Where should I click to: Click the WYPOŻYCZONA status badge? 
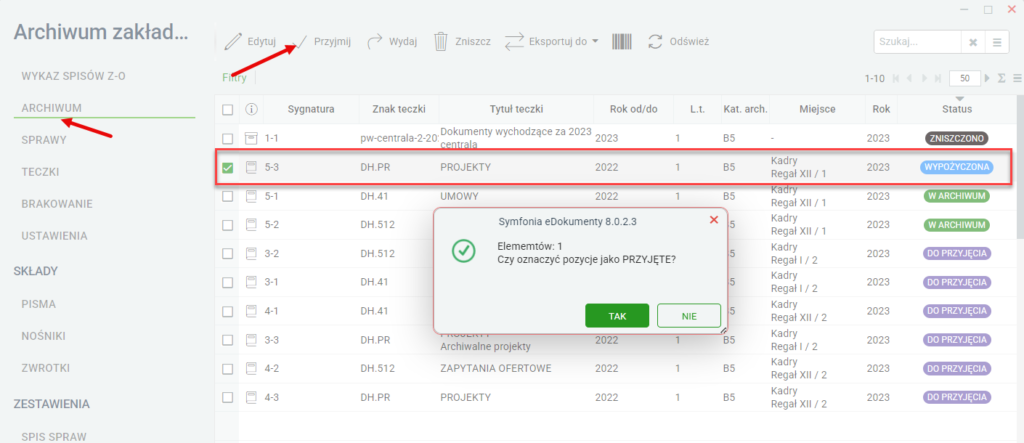click(x=957, y=167)
